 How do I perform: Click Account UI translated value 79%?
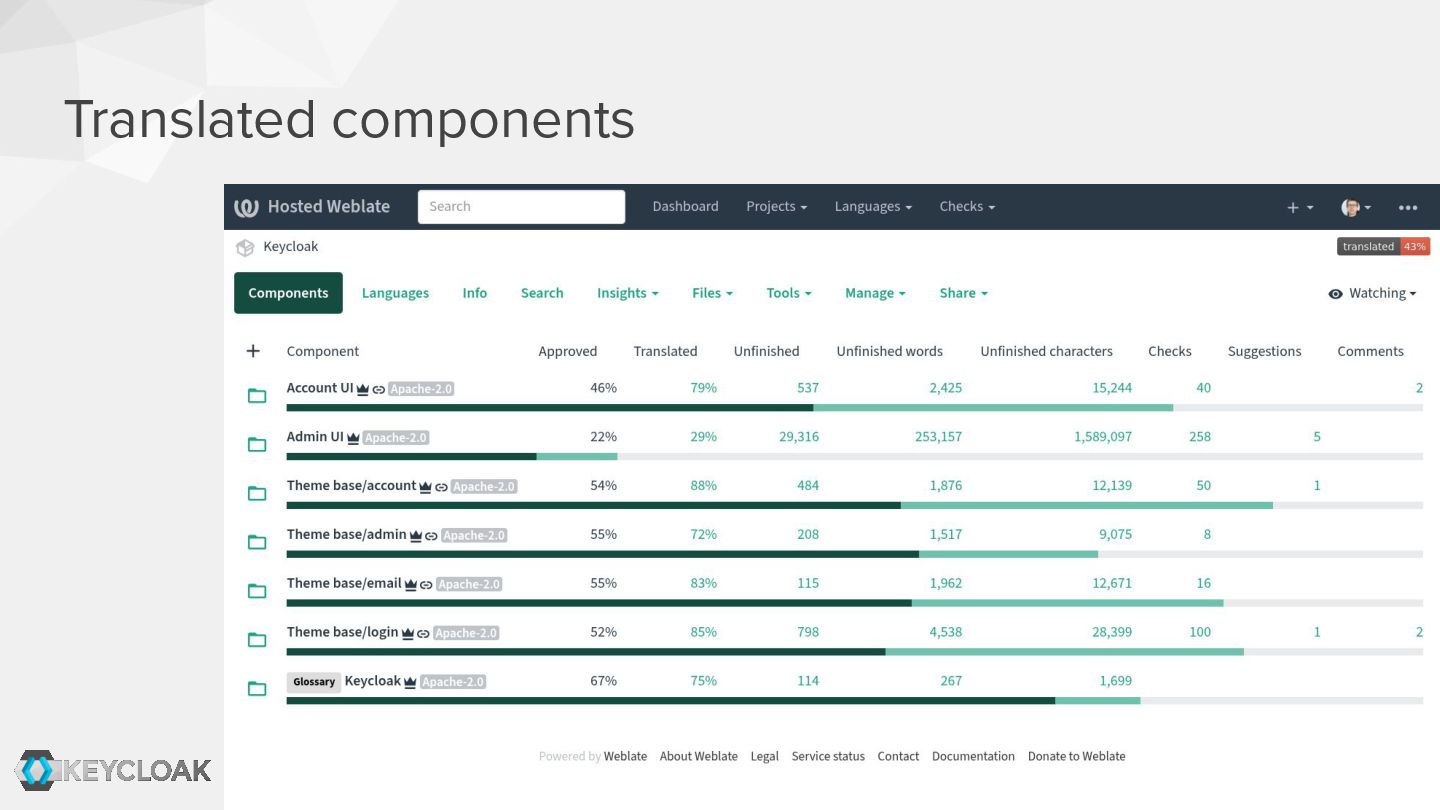point(704,388)
